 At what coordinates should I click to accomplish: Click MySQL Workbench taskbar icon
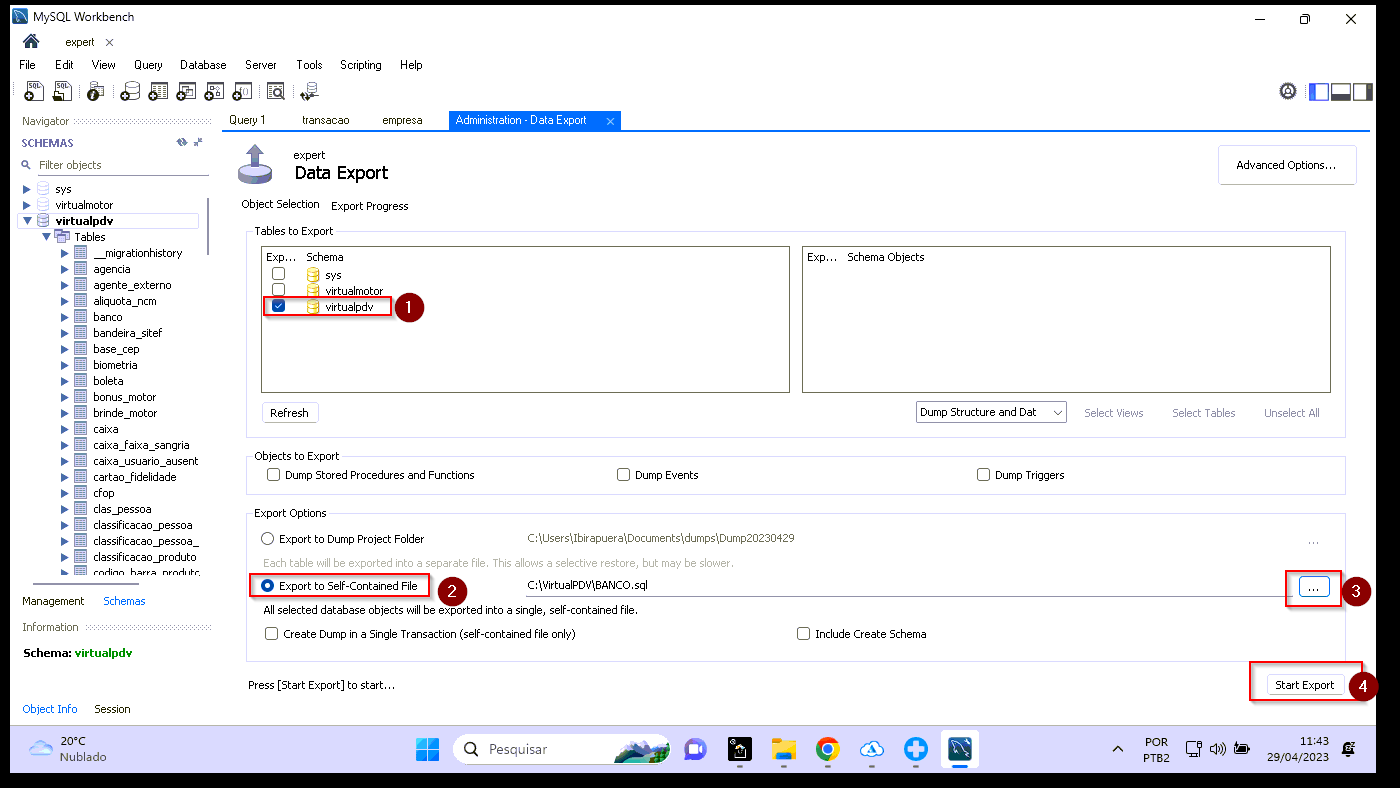click(x=960, y=748)
